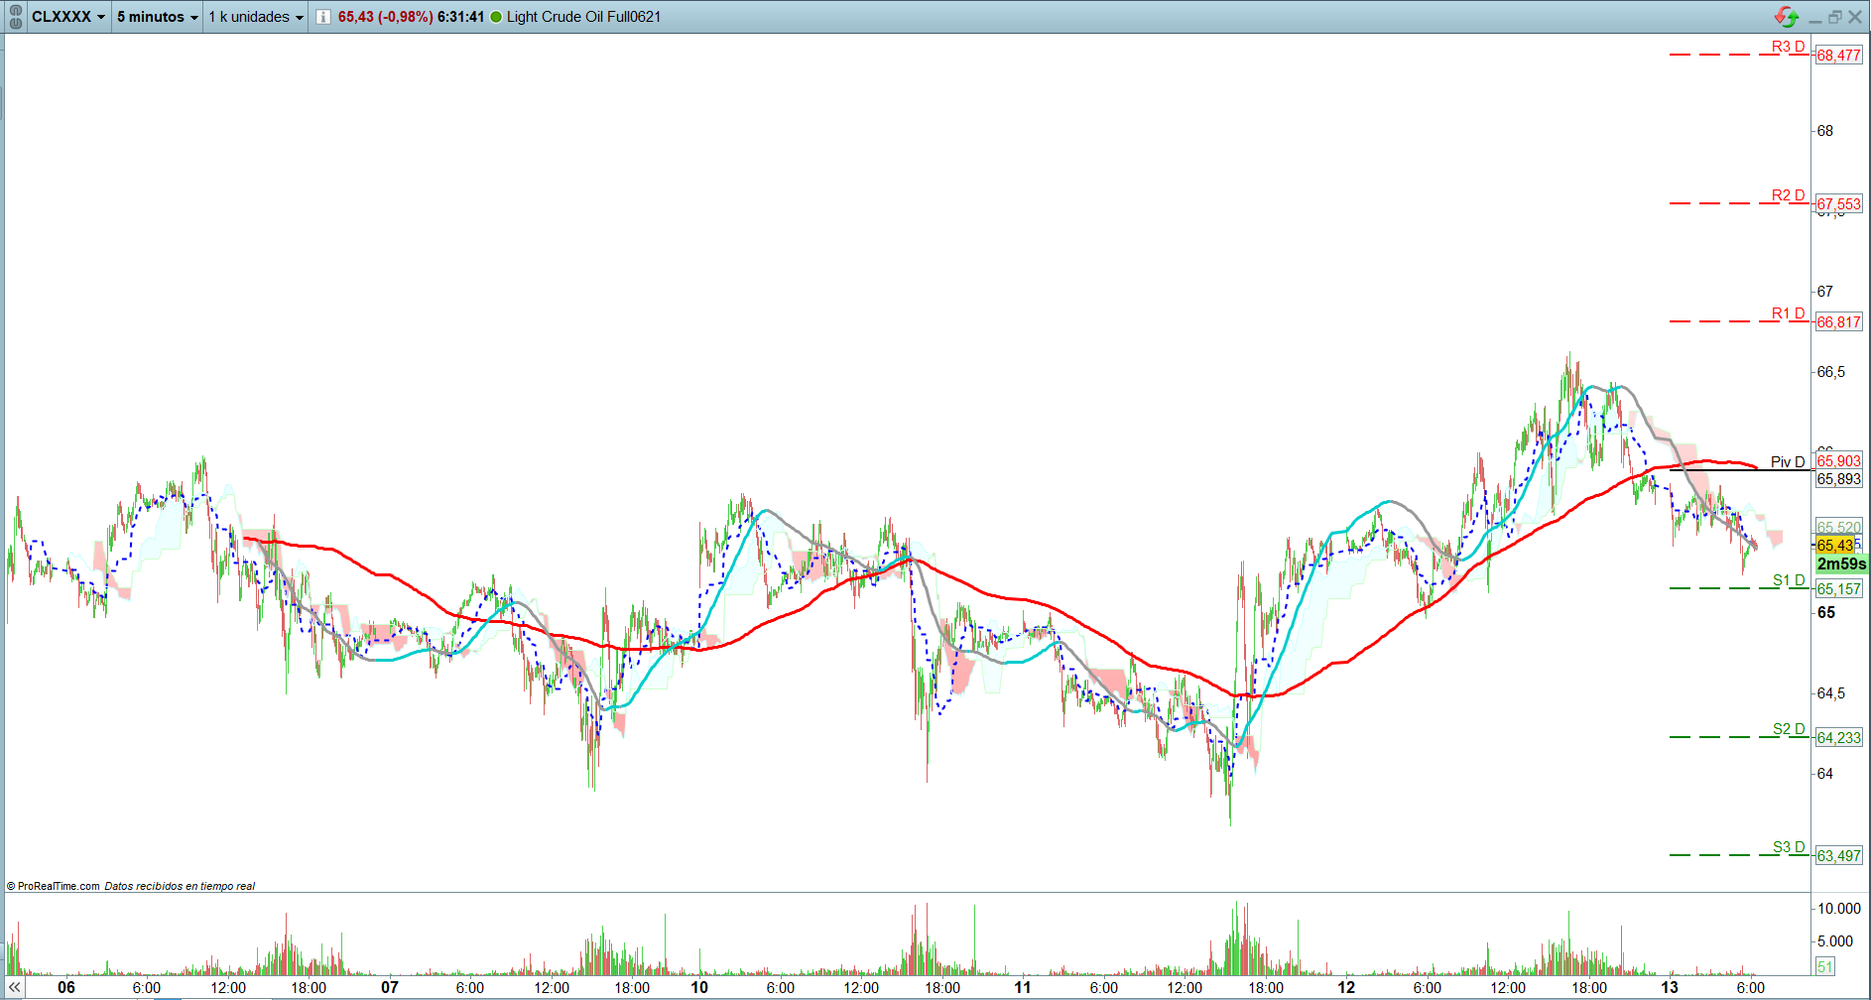This screenshot has height=1000, width=1871.
Task: Click the Piv D pivot label
Action: point(1788,462)
